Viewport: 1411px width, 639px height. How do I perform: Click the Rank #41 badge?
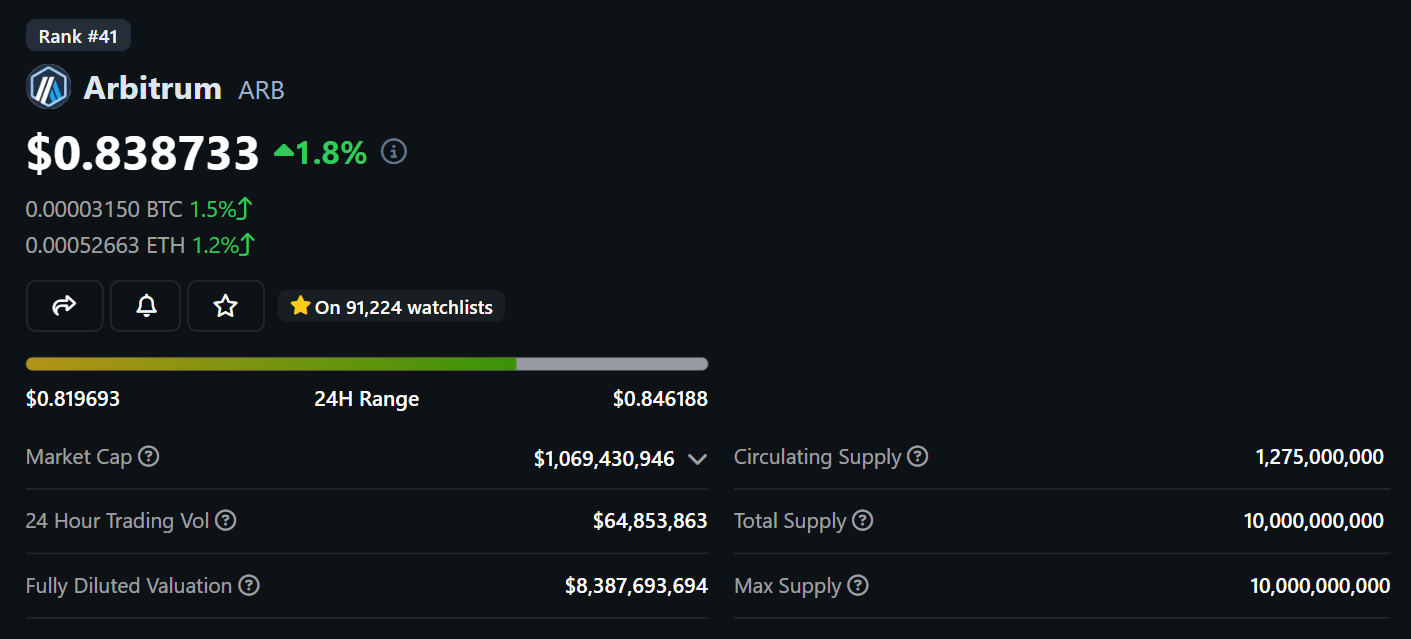click(x=78, y=36)
